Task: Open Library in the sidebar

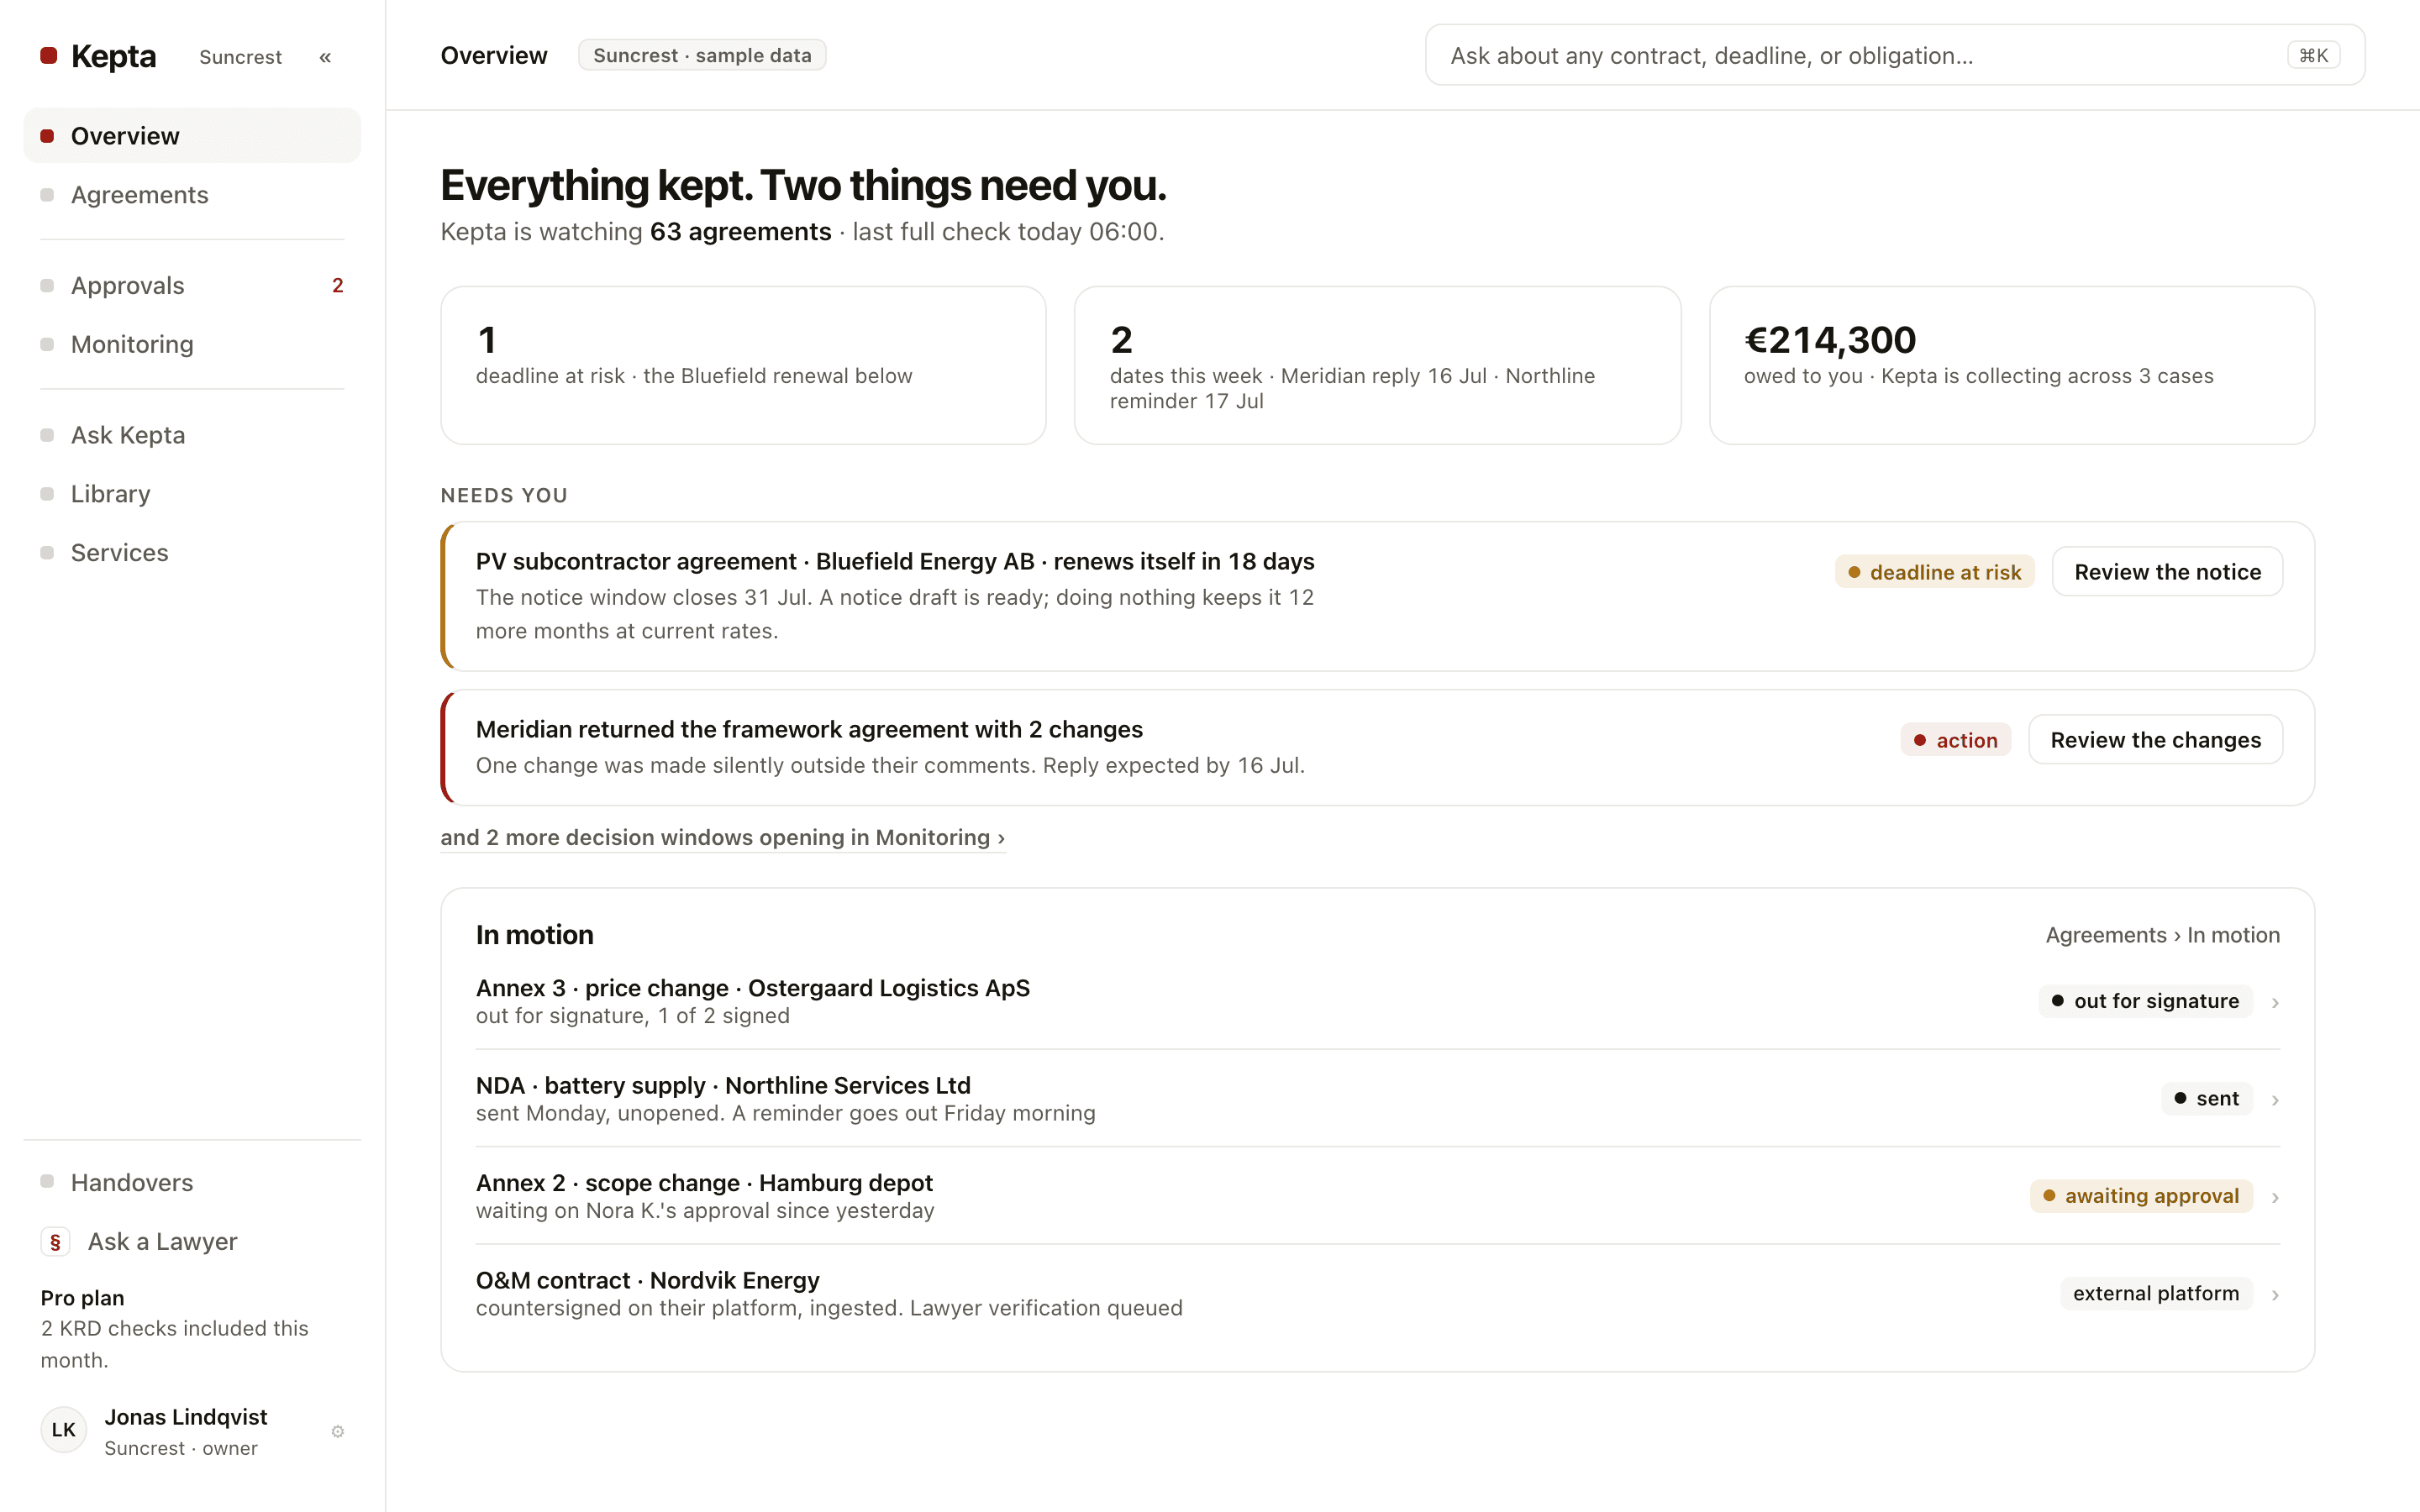Action: [x=192, y=494]
